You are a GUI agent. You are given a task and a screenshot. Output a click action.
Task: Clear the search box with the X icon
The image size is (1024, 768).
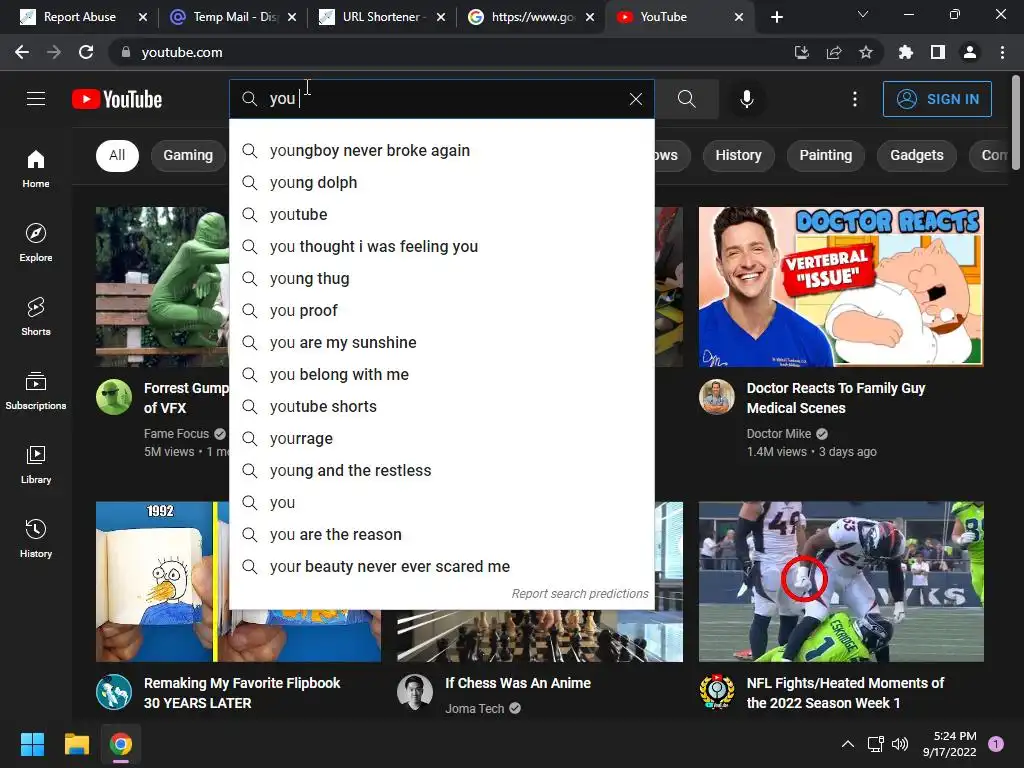tap(635, 99)
